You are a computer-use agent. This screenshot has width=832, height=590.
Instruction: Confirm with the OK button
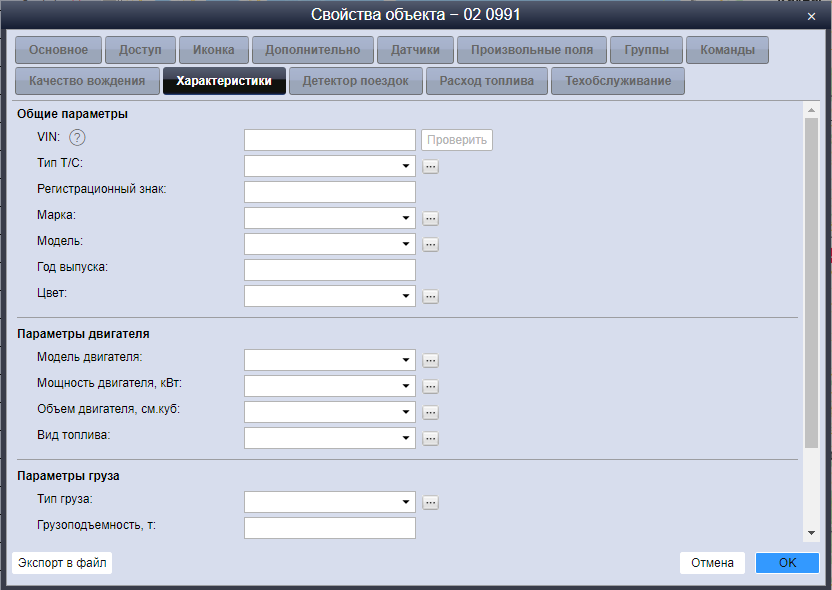(787, 563)
